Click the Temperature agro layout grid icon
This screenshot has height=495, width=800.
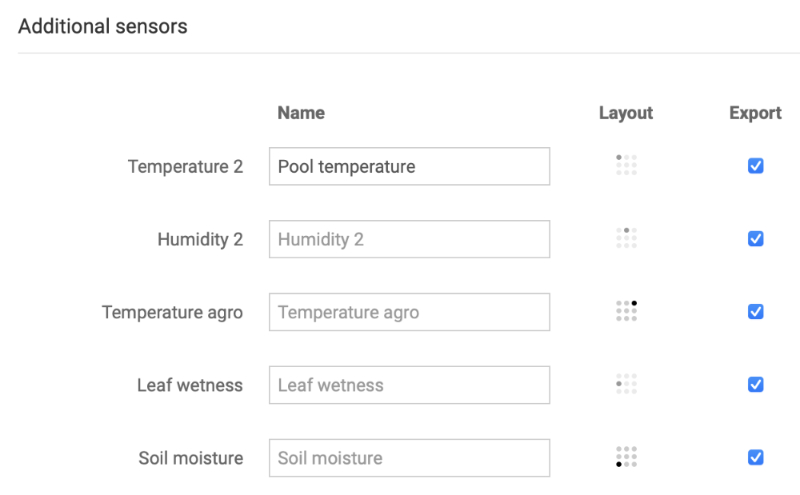[626, 311]
